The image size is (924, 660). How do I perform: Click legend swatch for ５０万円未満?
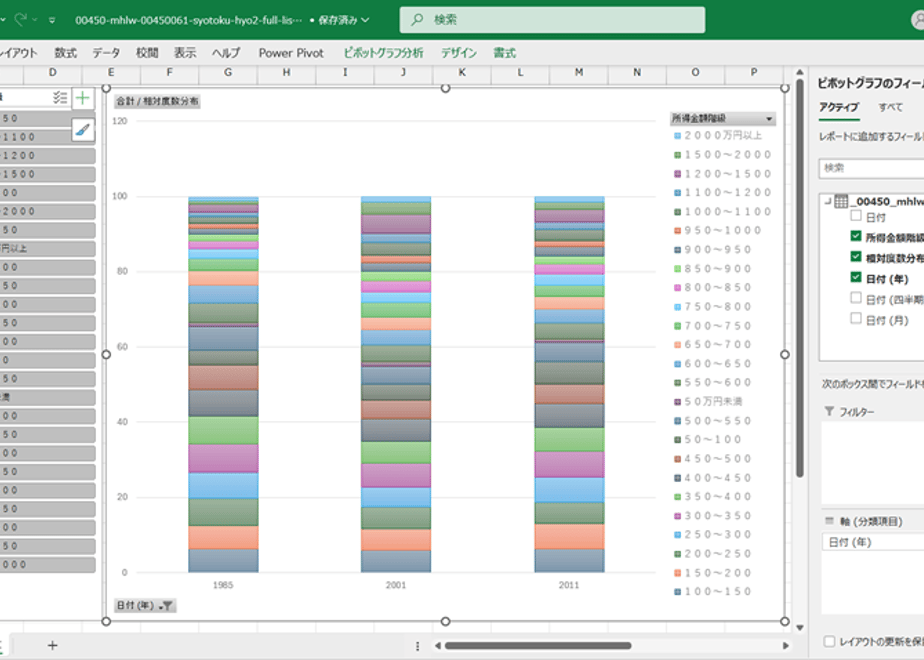pos(678,402)
